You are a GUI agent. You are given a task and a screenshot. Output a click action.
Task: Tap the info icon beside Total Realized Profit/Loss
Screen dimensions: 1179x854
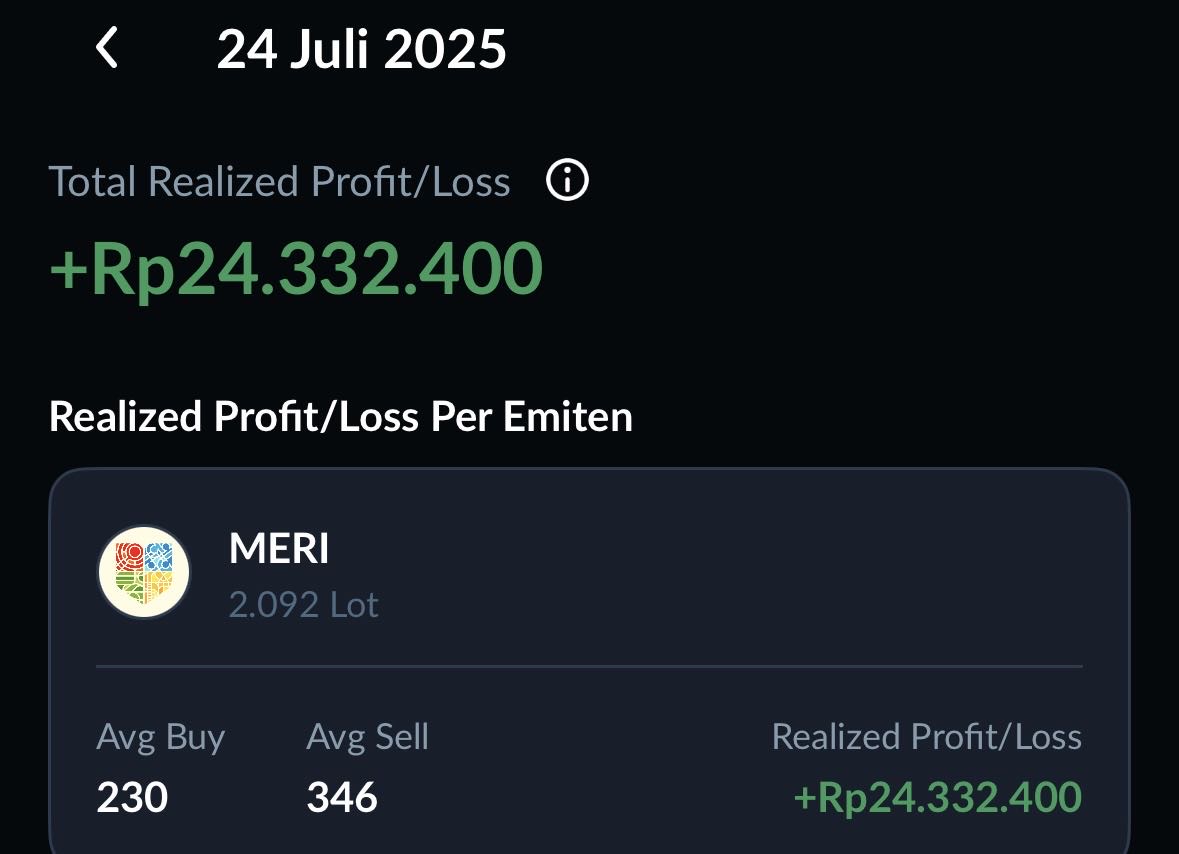tap(566, 181)
